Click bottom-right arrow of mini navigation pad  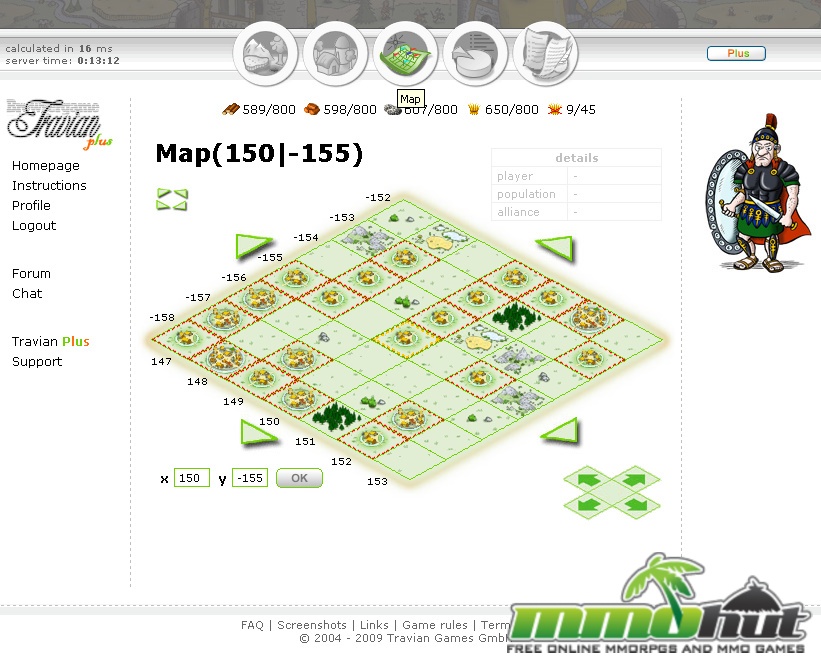pyautogui.click(x=634, y=505)
